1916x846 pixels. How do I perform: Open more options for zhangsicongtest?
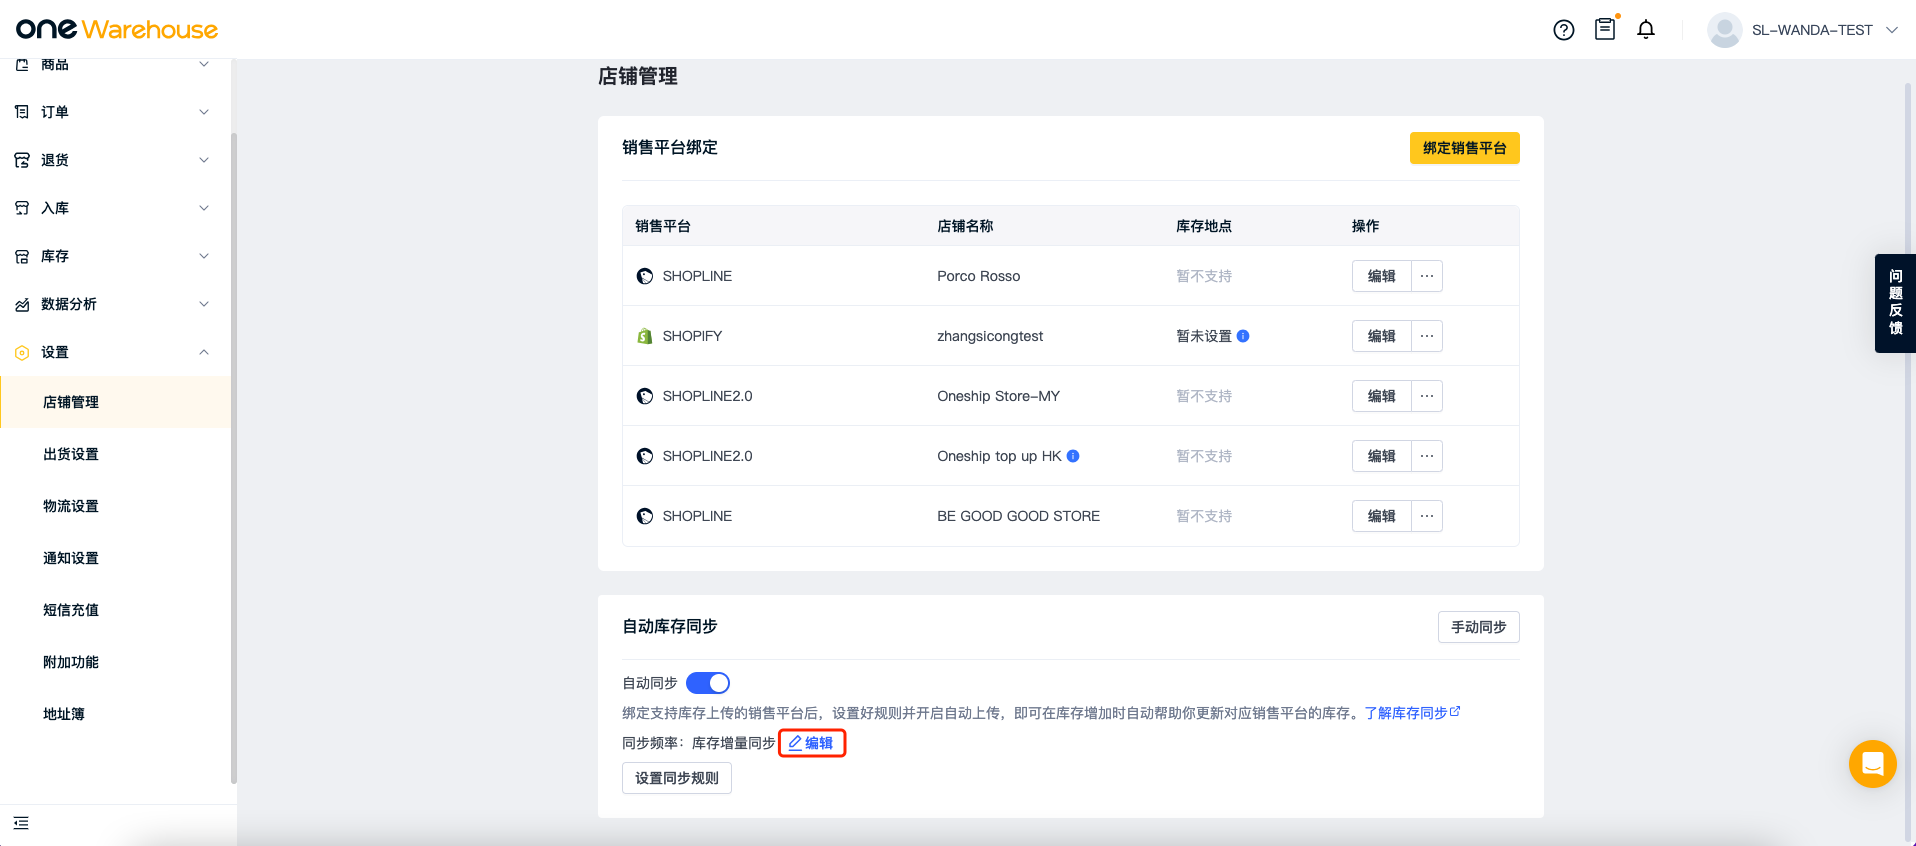click(x=1427, y=336)
